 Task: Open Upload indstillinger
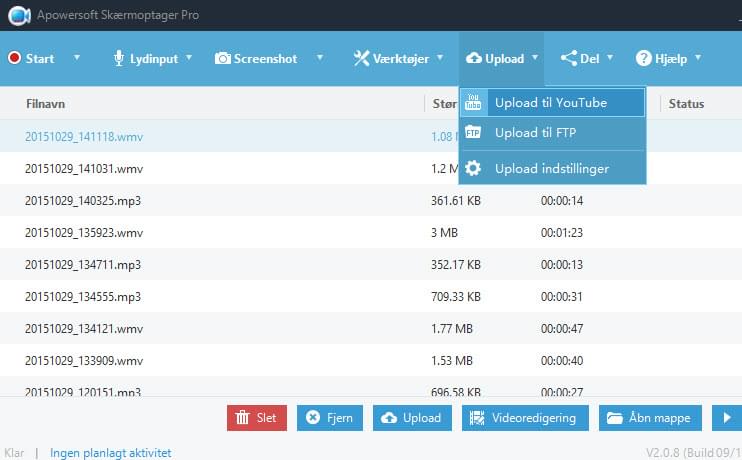pyautogui.click(x=552, y=168)
